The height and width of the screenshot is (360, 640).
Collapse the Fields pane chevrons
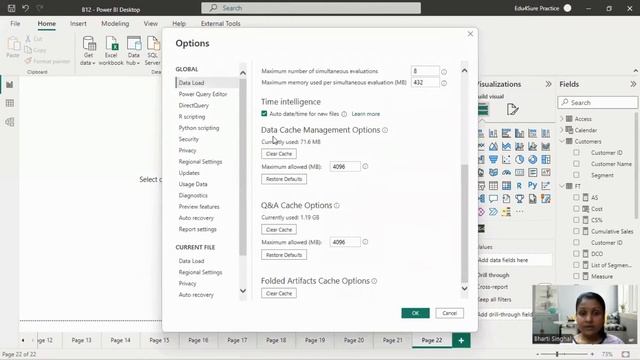coord(633,84)
